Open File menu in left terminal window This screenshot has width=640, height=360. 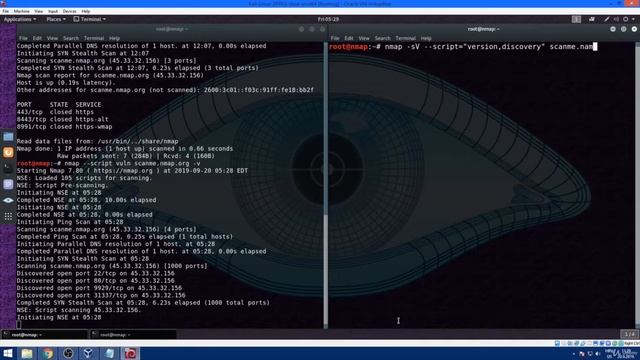pyautogui.click(x=23, y=38)
